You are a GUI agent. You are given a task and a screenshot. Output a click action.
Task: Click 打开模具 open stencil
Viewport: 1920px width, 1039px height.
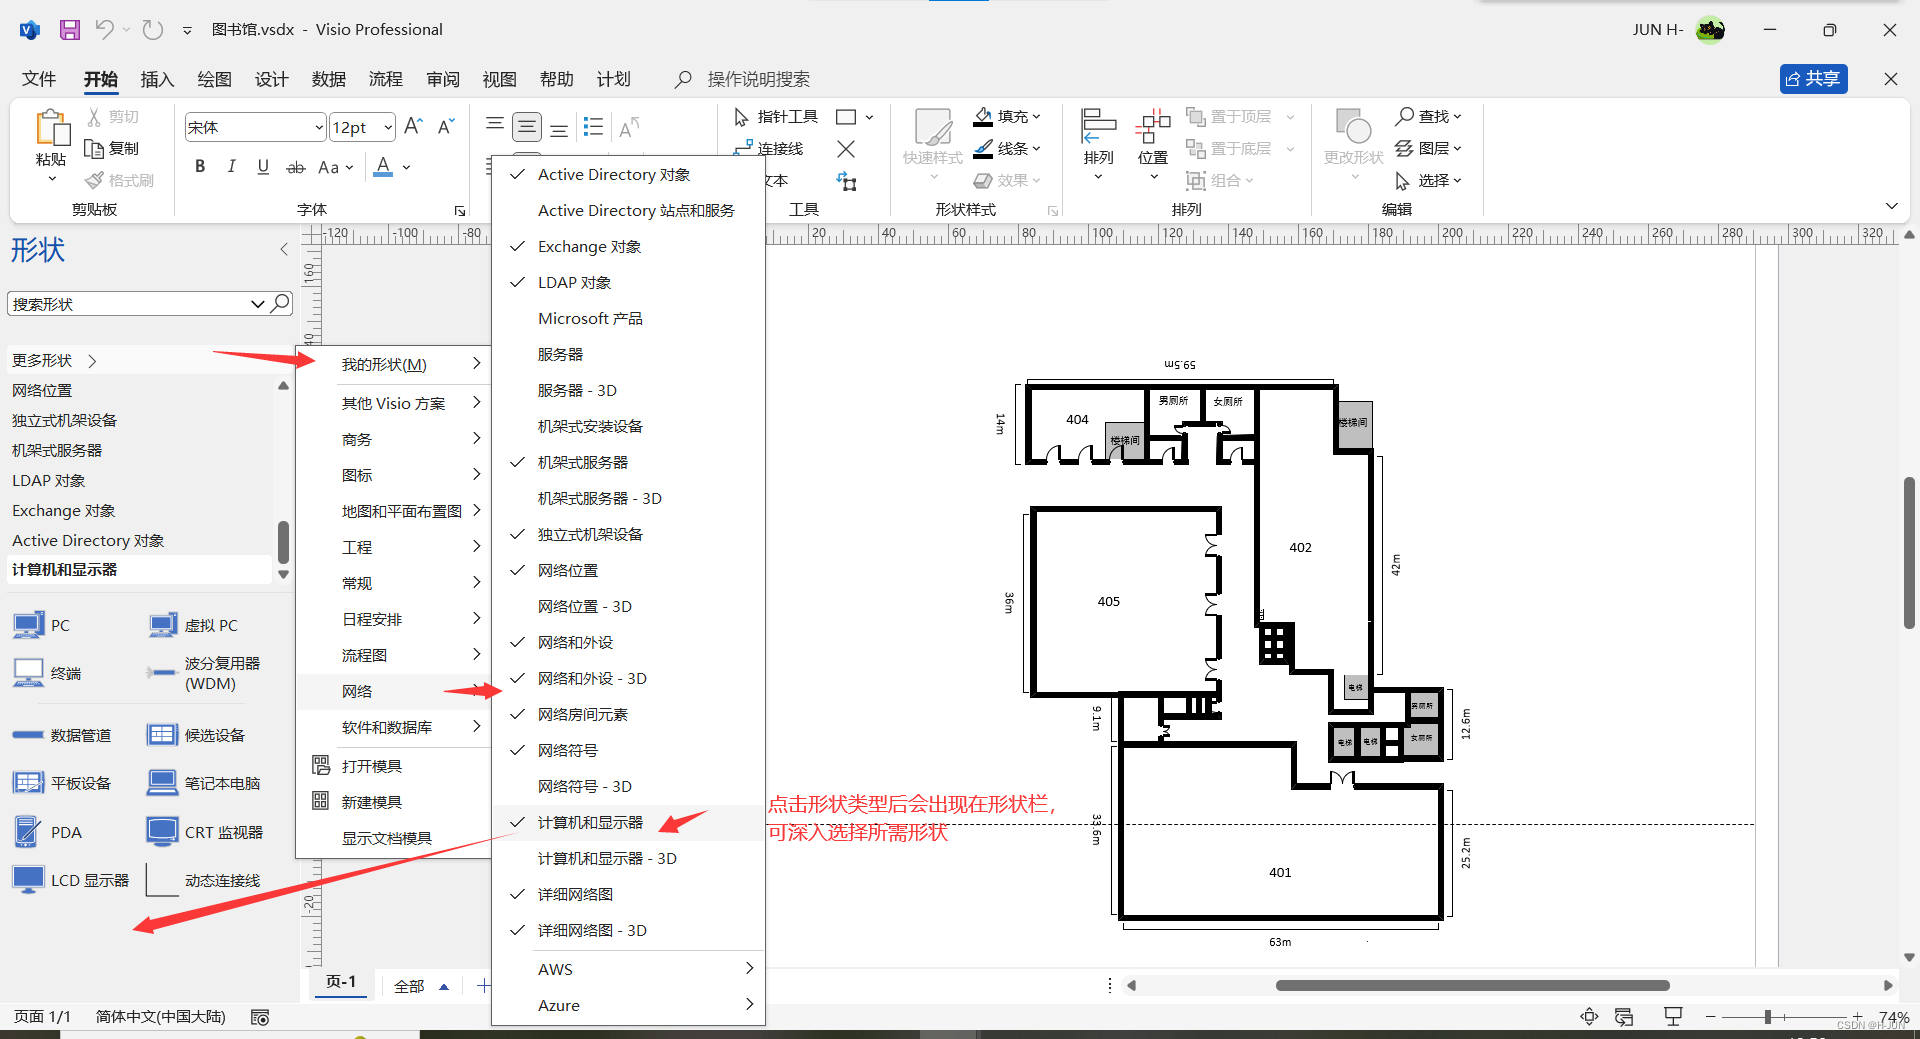pos(395,766)
